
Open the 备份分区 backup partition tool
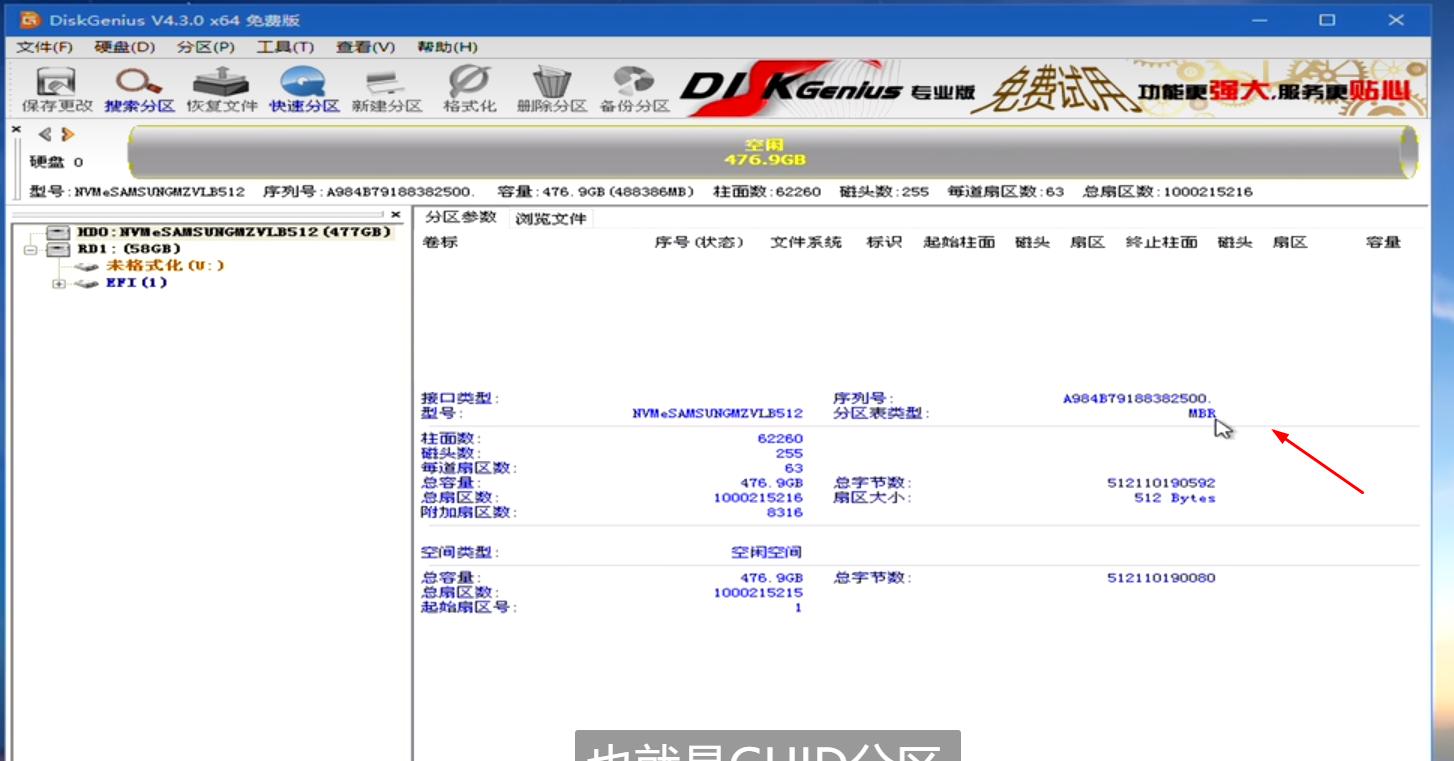(x=634, y=89)
